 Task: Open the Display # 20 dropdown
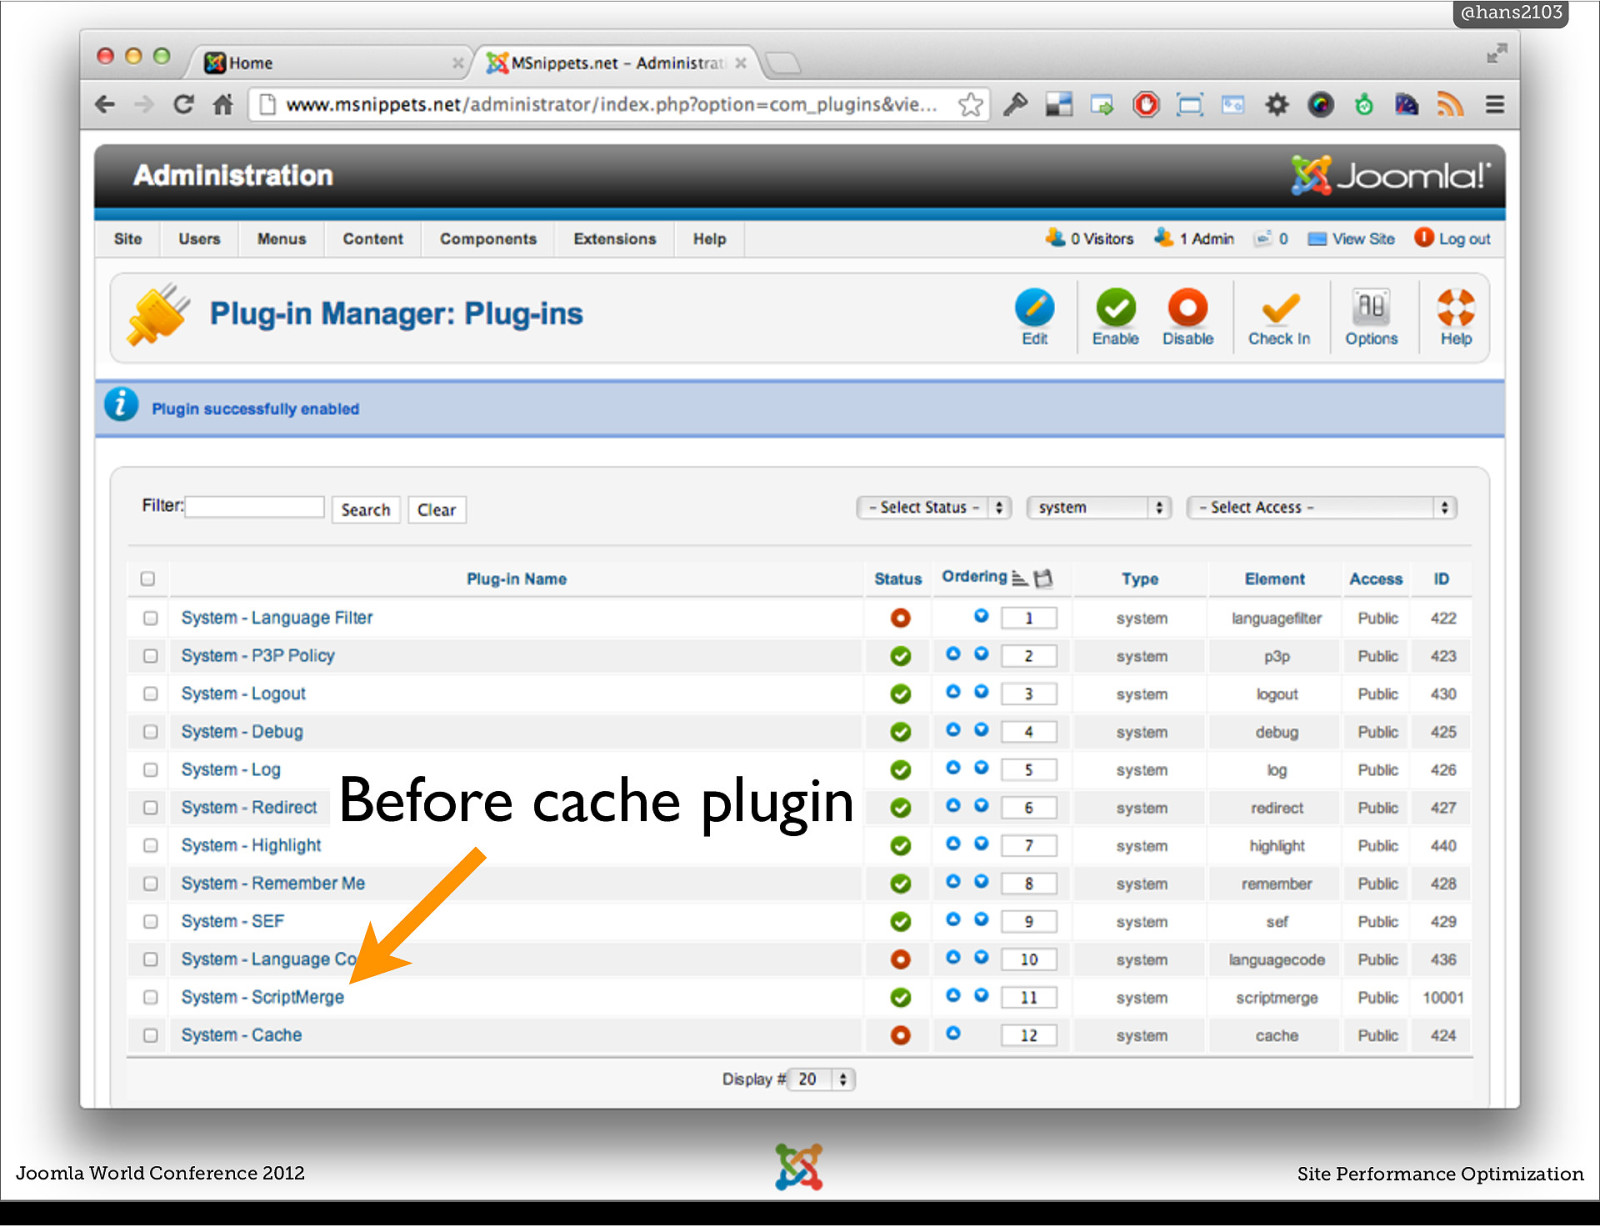[x=821, y=1079]
